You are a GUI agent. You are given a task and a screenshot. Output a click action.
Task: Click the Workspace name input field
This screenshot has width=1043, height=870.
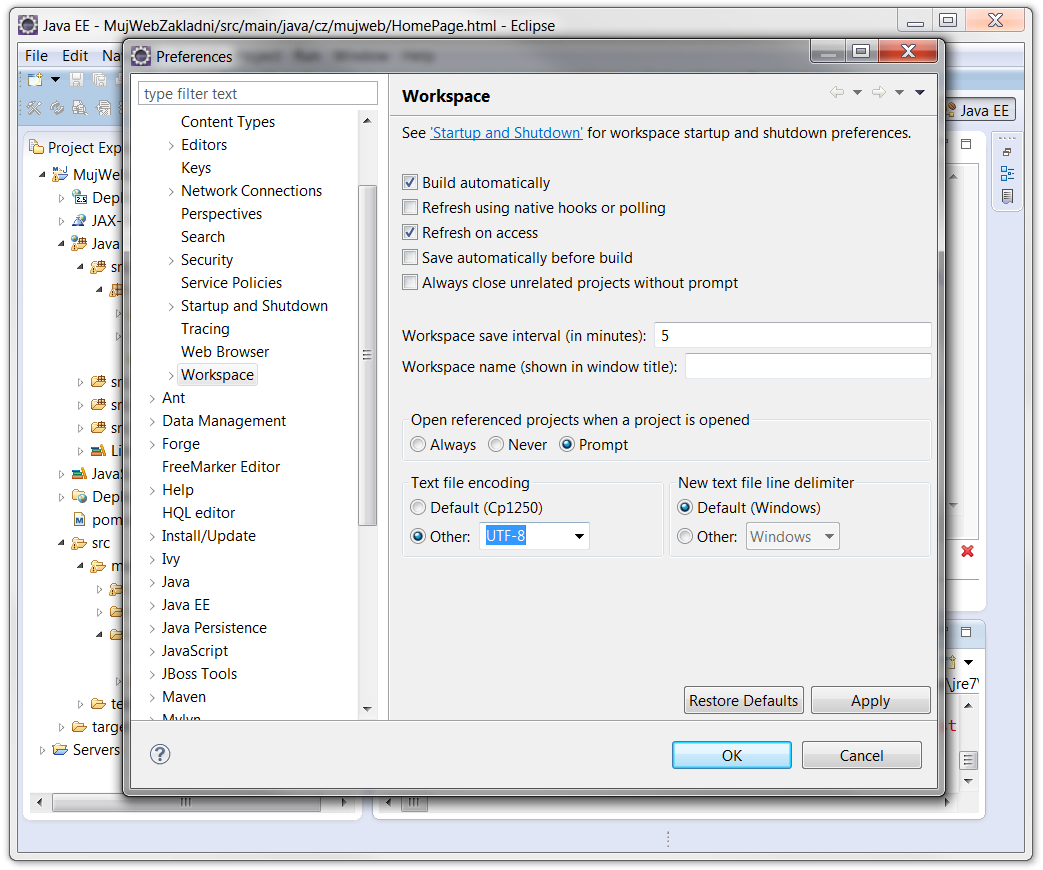[x=808, y=366]
